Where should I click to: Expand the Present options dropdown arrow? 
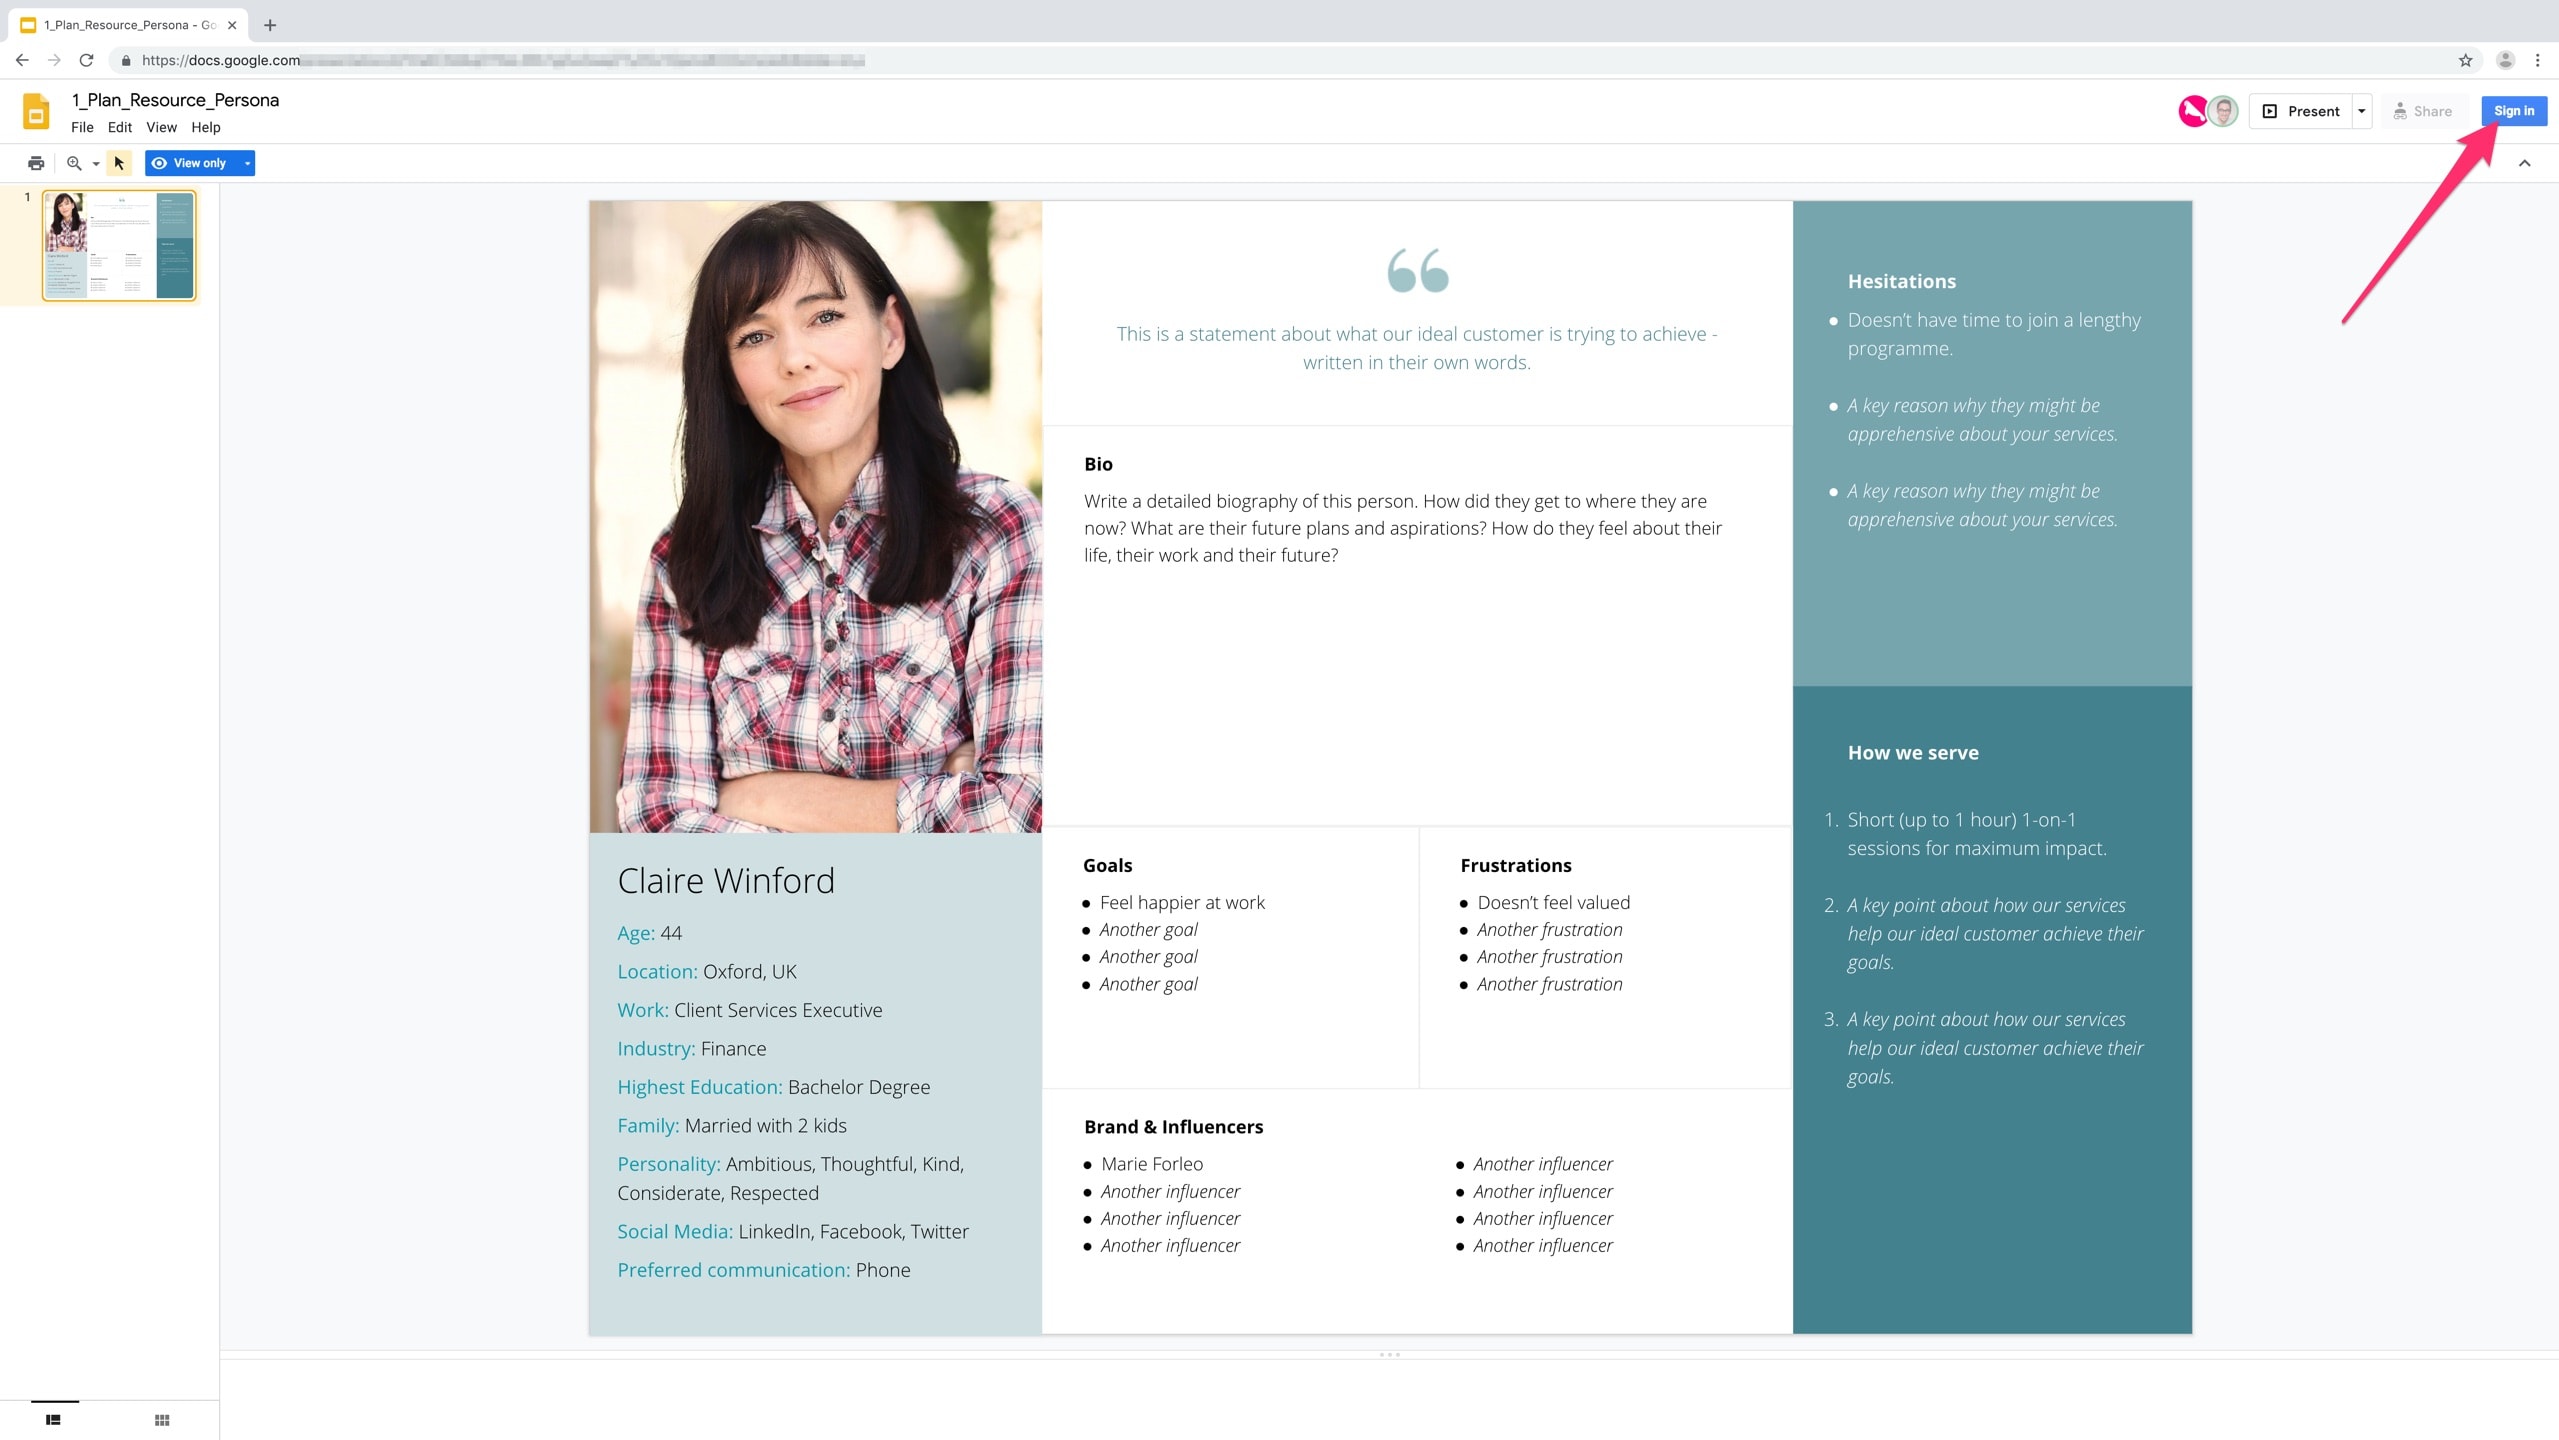[2362, 111]
